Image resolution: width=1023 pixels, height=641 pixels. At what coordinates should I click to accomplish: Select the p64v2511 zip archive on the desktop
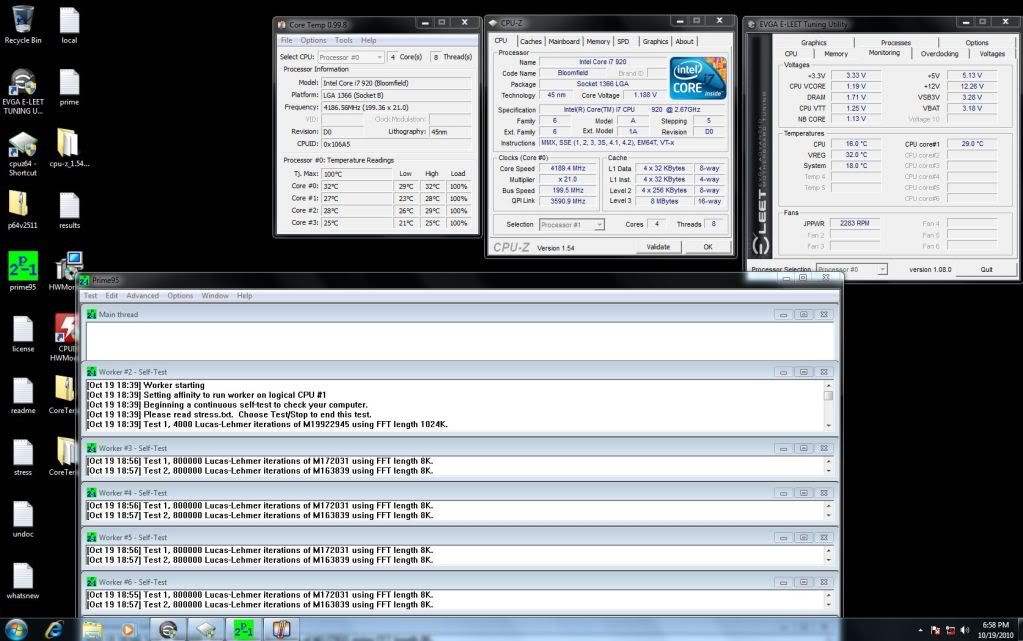[x=23, y=210]
